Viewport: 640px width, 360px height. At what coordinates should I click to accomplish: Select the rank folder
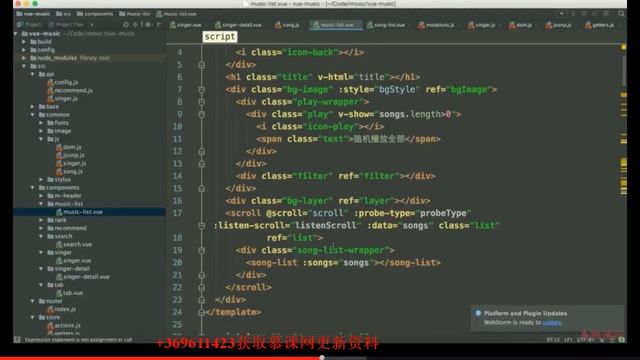(x=57, y=220)
